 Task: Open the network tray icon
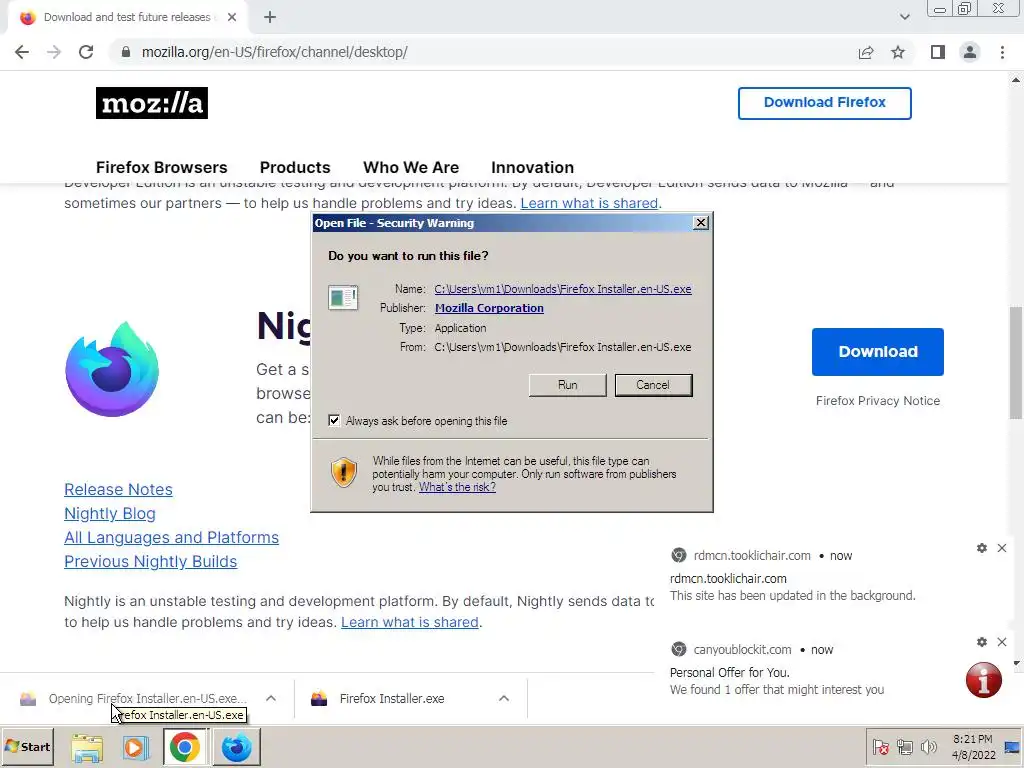(x=904, y=747)
